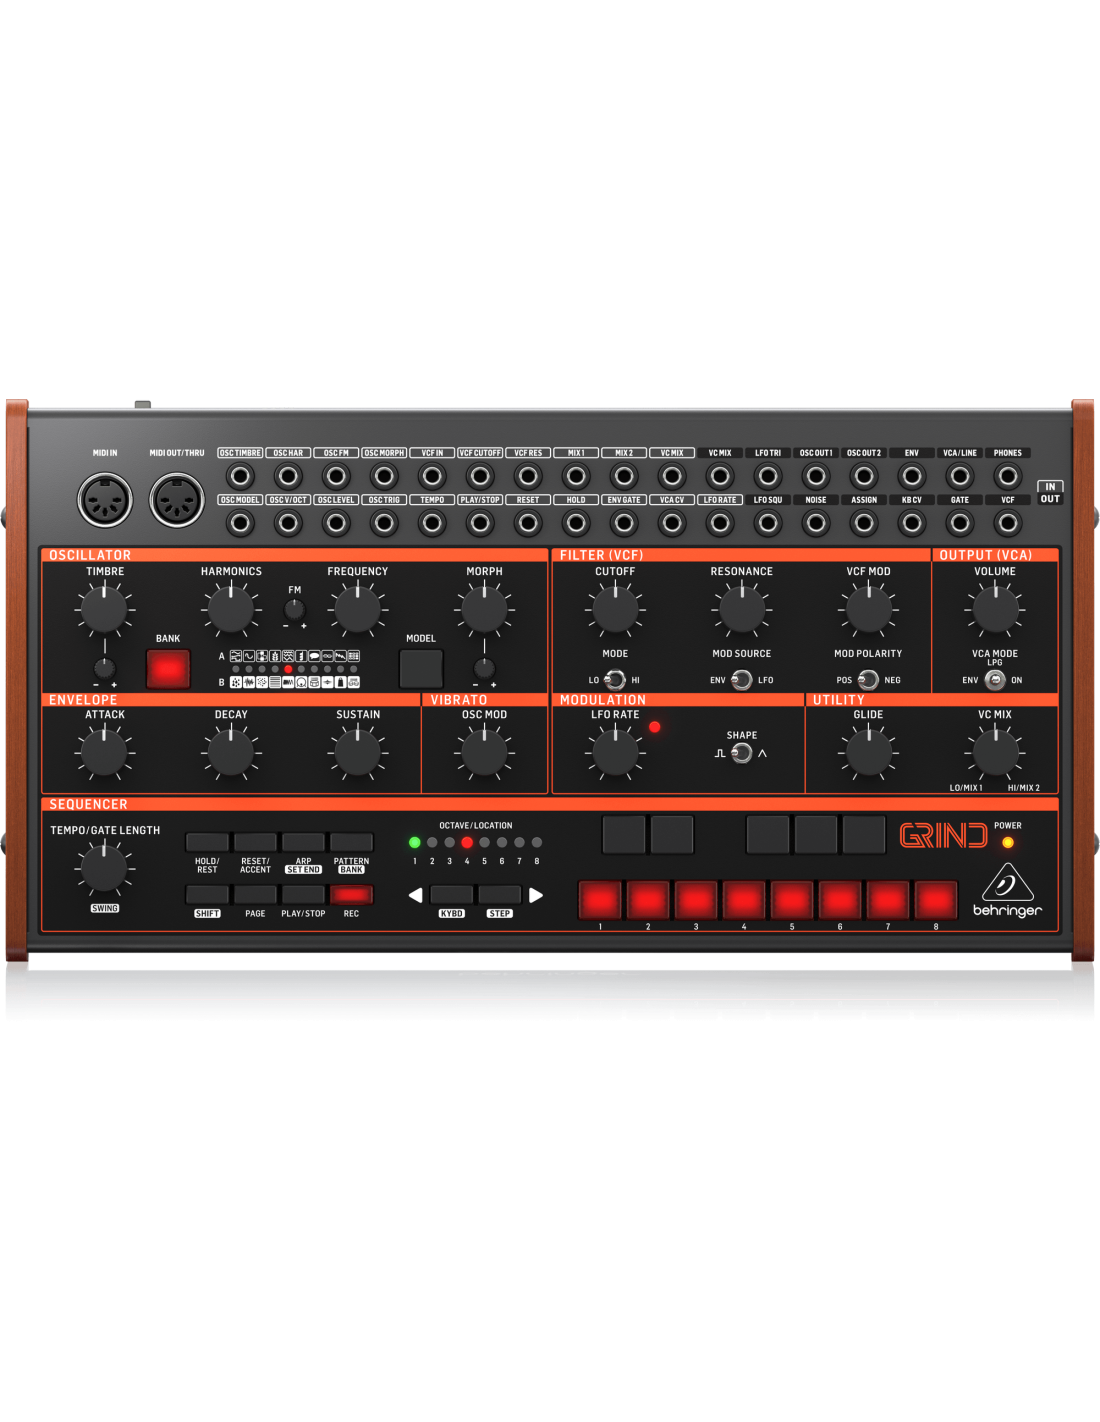1100x1422 pixels.
Task: Flip the VCA MODE switch
Action: click(995, 680)
